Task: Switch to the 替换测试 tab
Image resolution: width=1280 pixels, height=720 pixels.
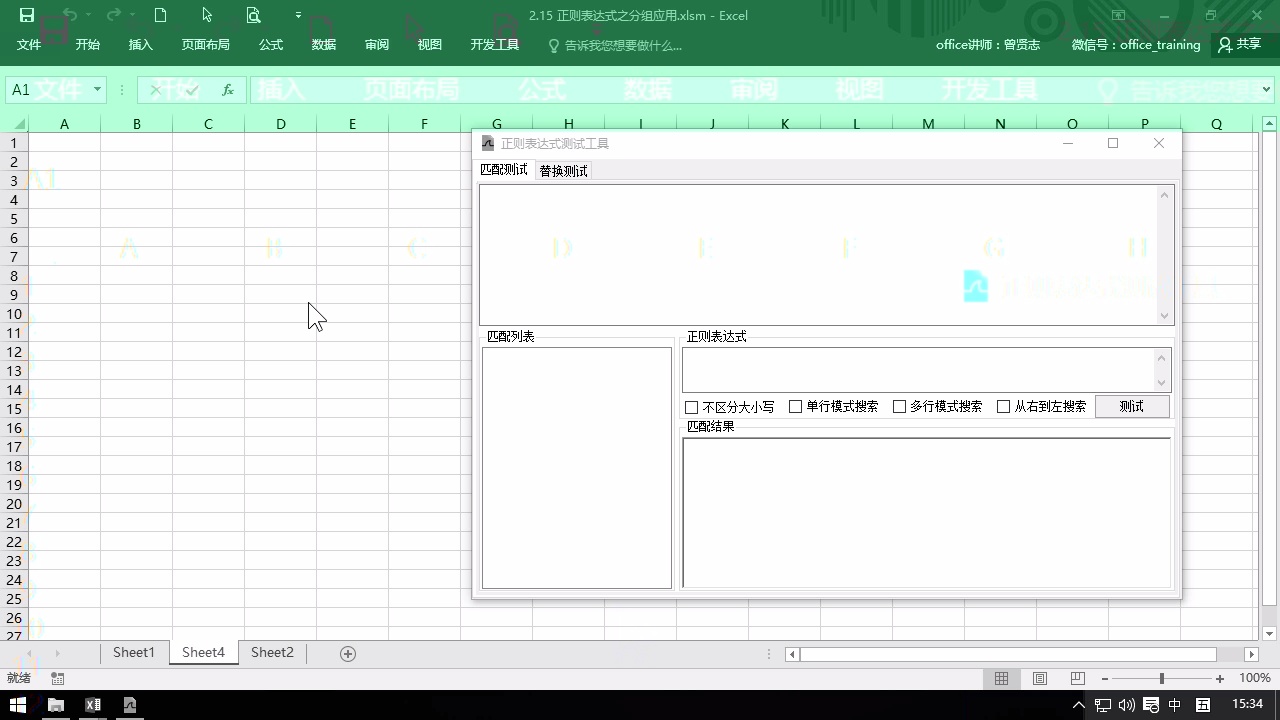Action: coord(562,170)
